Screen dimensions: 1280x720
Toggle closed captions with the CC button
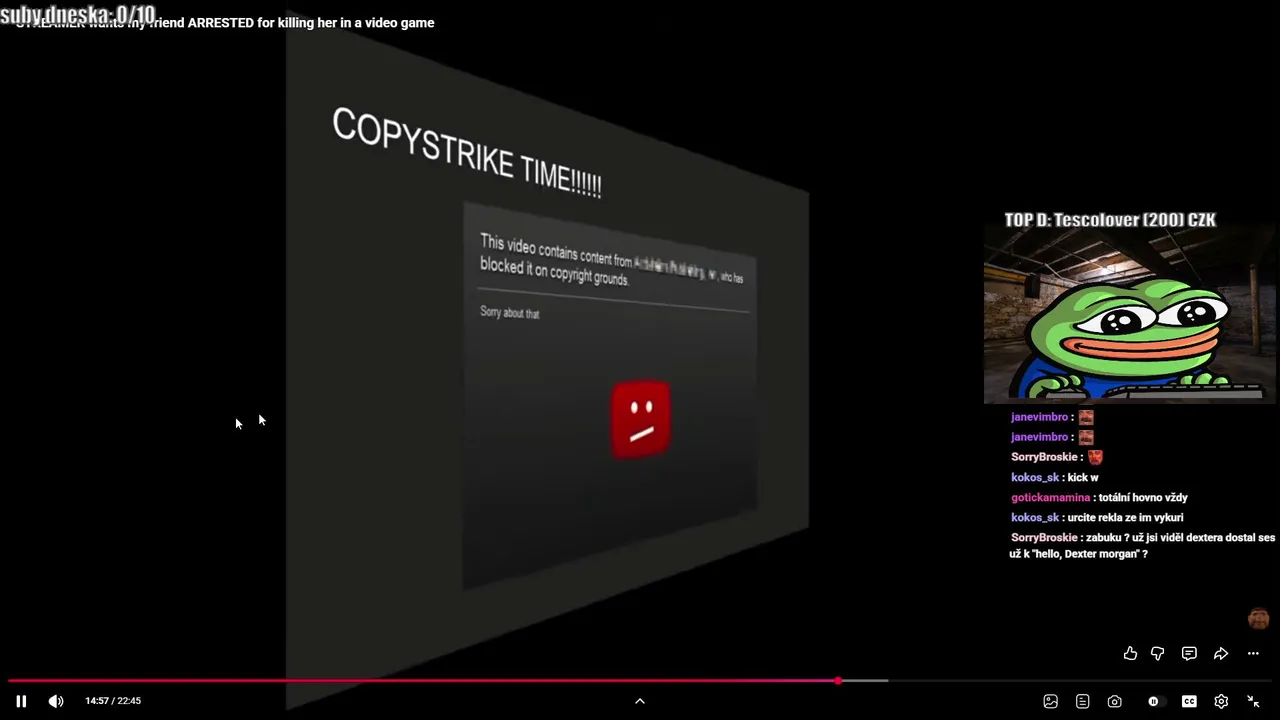click(1189, 701)
